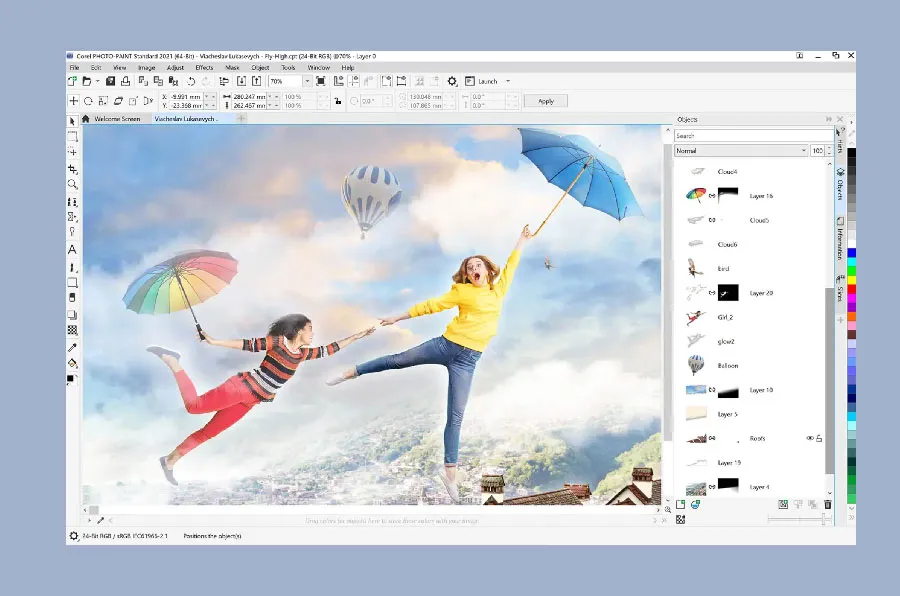Open the merge mode dropdown showing Normal
The height and width of the screenshot is (596, 900).
(804, 150)
